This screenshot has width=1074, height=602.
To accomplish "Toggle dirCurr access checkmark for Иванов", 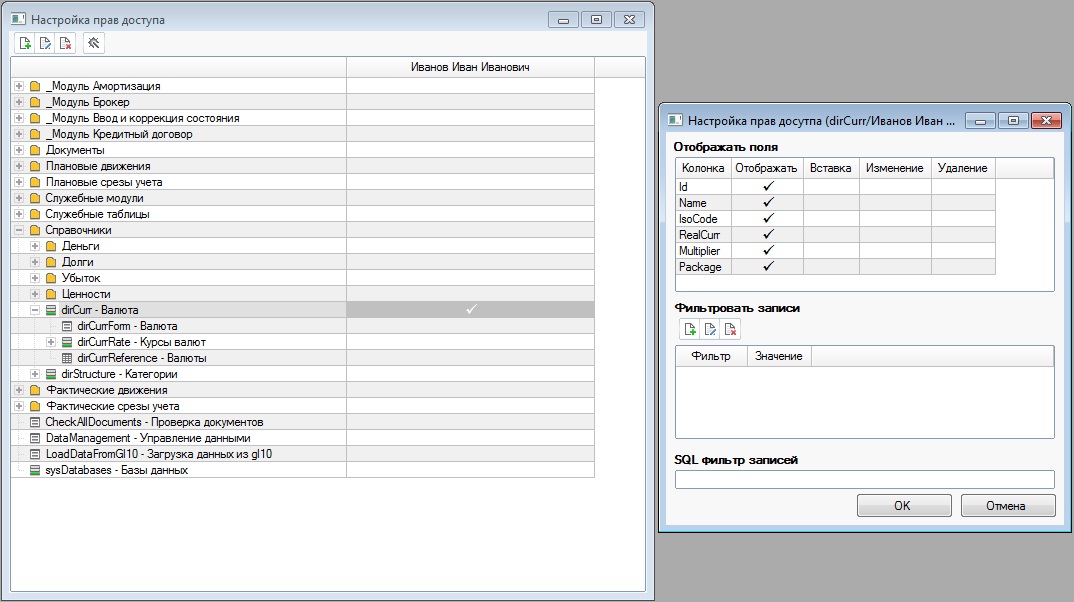I will pyautogui.click(x=470, y=310).
